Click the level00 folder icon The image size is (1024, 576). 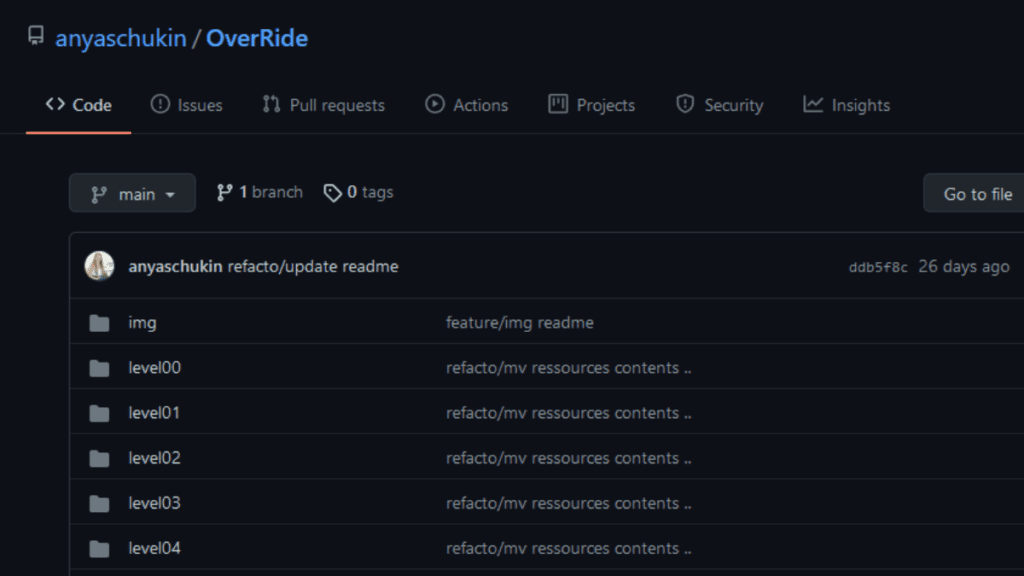point(99,368)
